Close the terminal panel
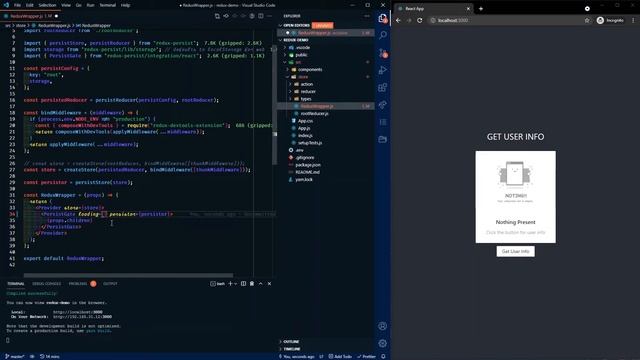Screen dimensions: 640x360 coord(269,284)
